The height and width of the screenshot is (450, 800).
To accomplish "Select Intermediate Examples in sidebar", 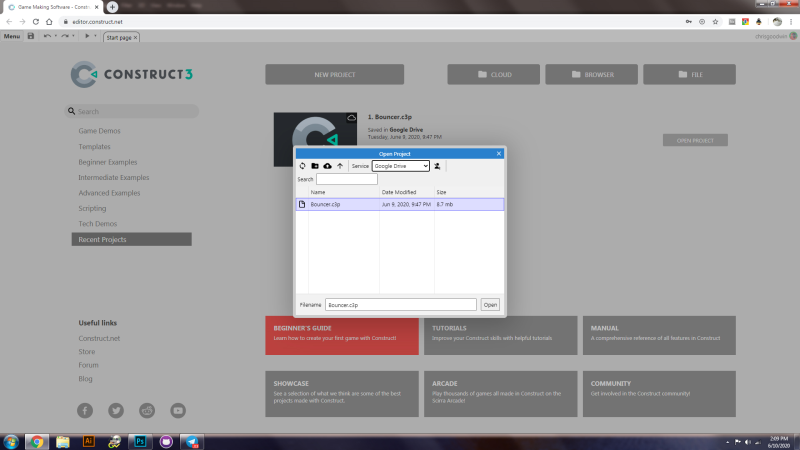I will point(114,178).
